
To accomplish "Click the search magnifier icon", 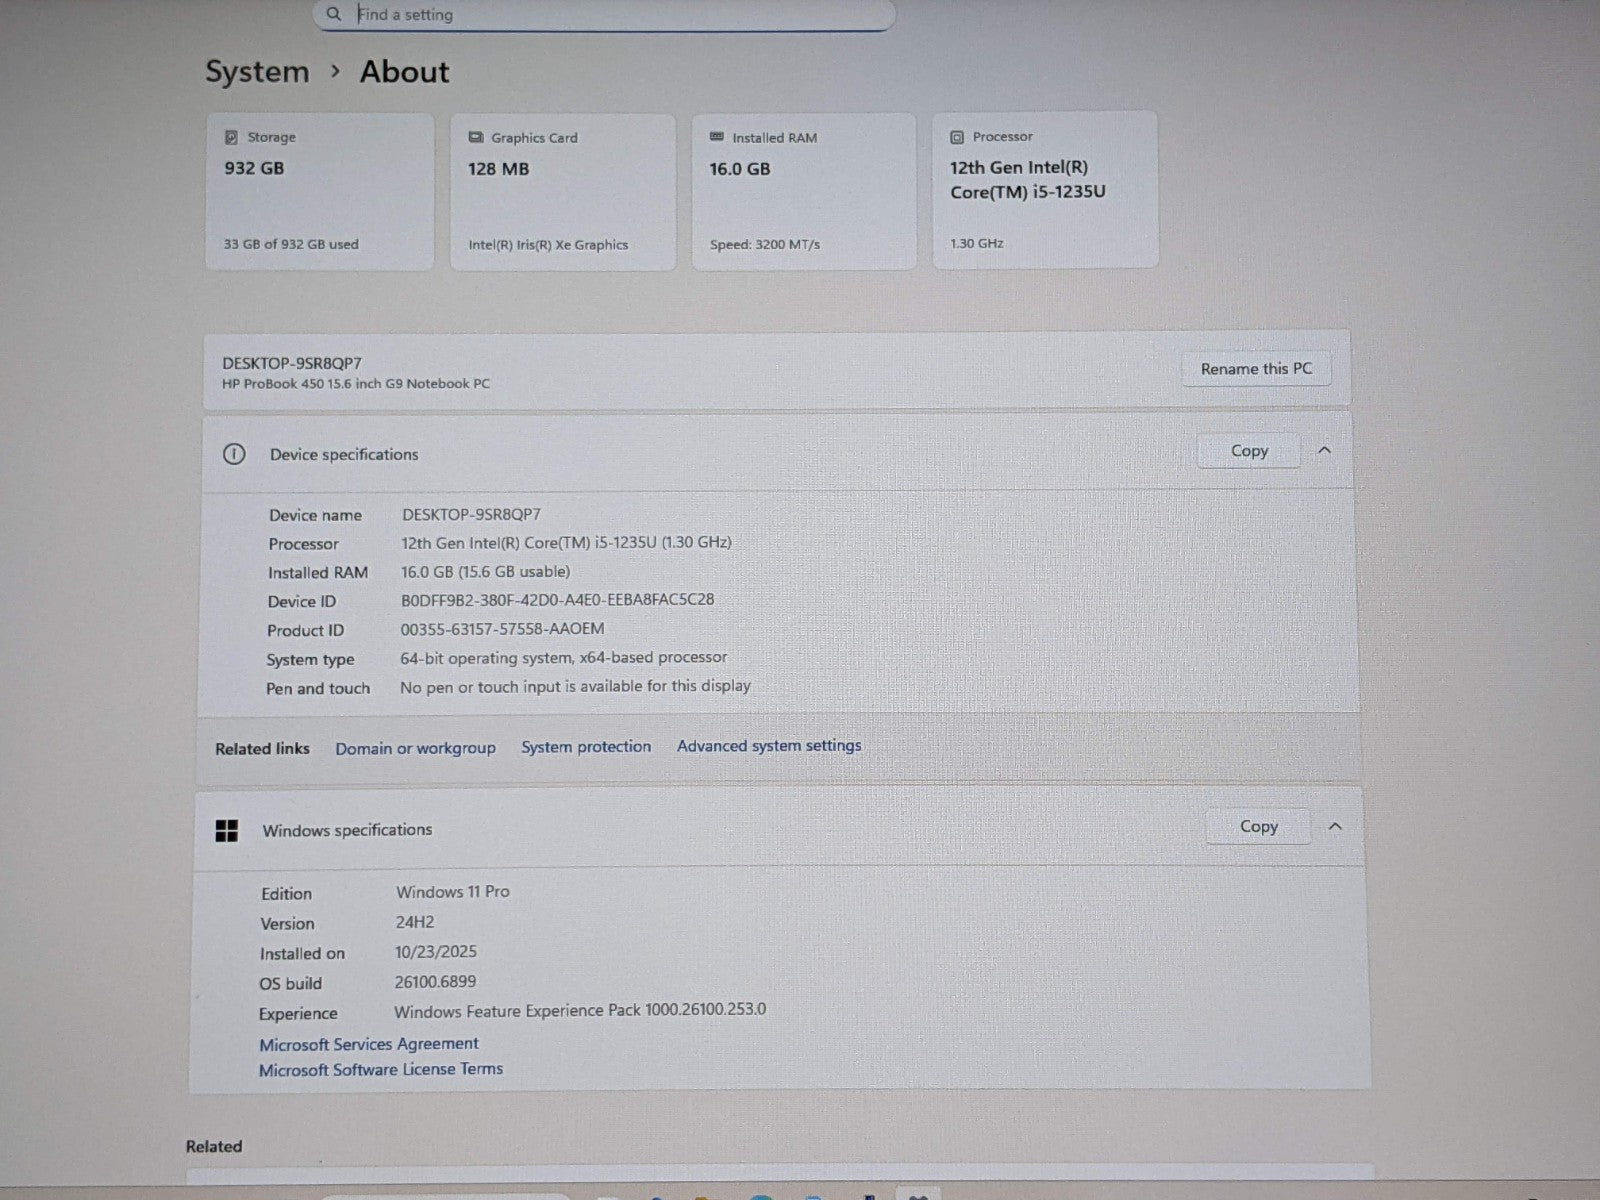I will [334, 14].
